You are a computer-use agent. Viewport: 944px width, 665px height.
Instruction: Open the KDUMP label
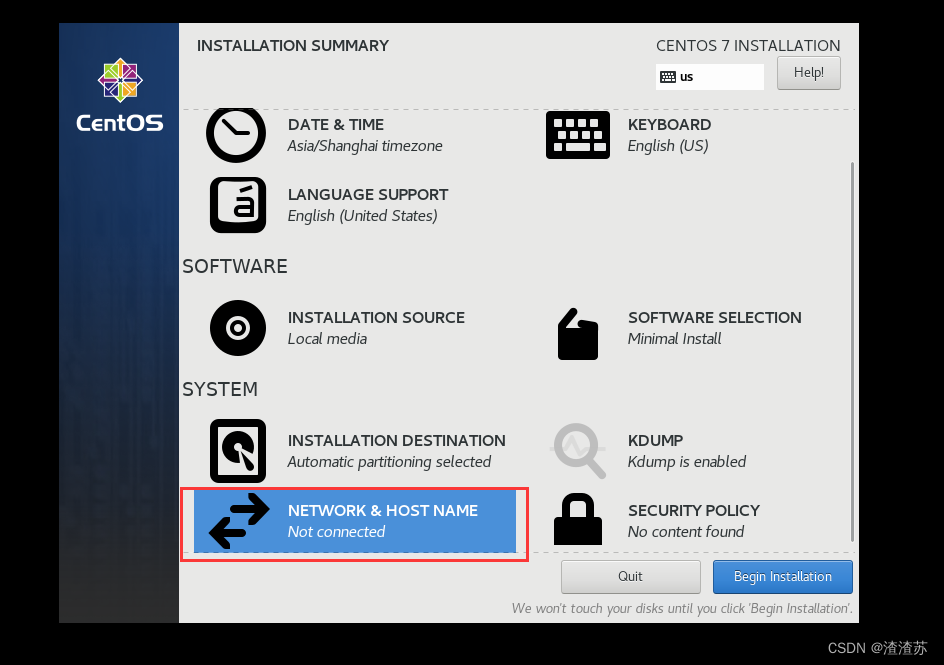click(x=656, y=441)
